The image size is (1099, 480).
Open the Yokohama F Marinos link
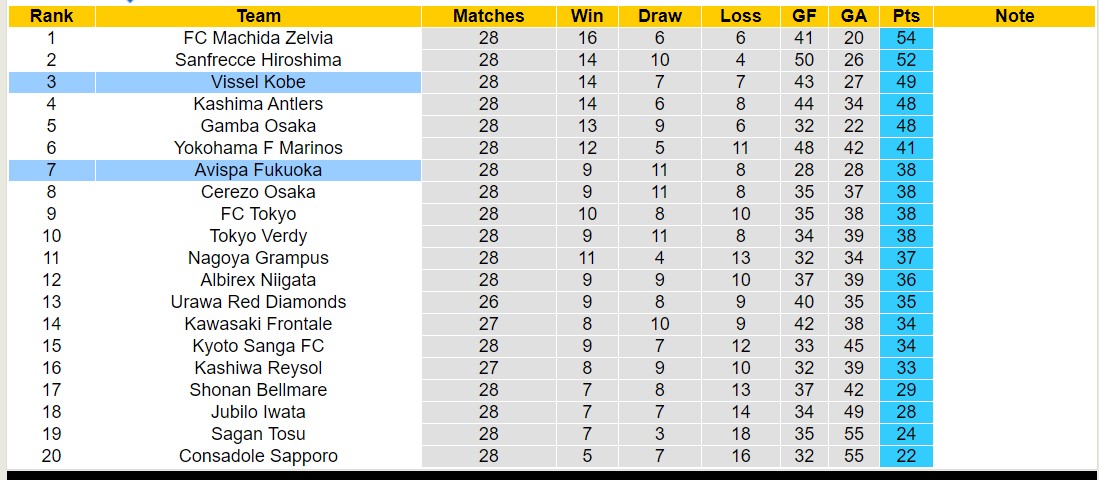click(x=258, y=148)
